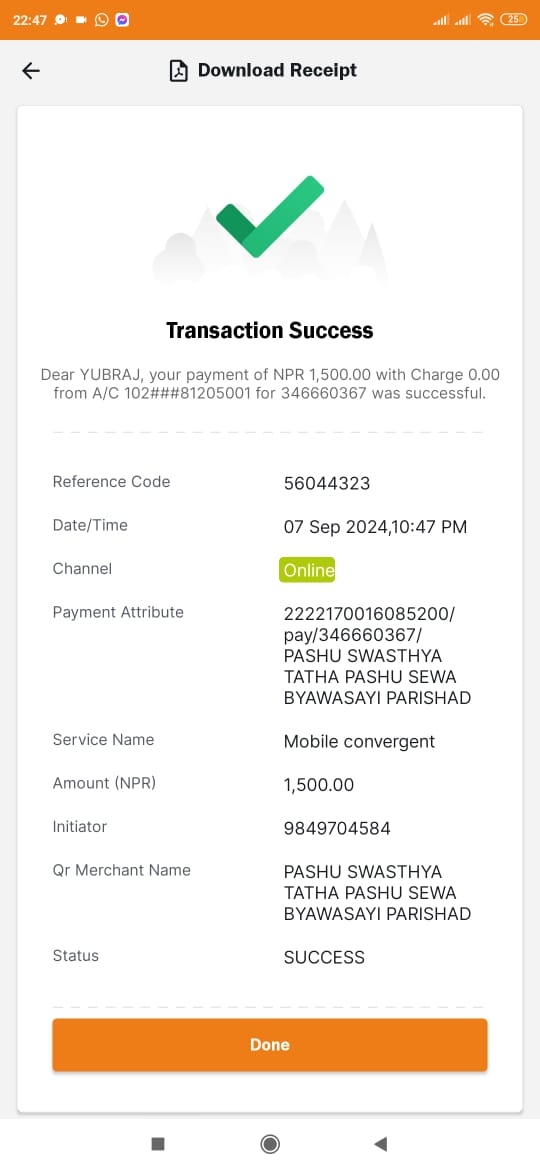
Task: Click the Download Receipt text
Action: [277, 71]
